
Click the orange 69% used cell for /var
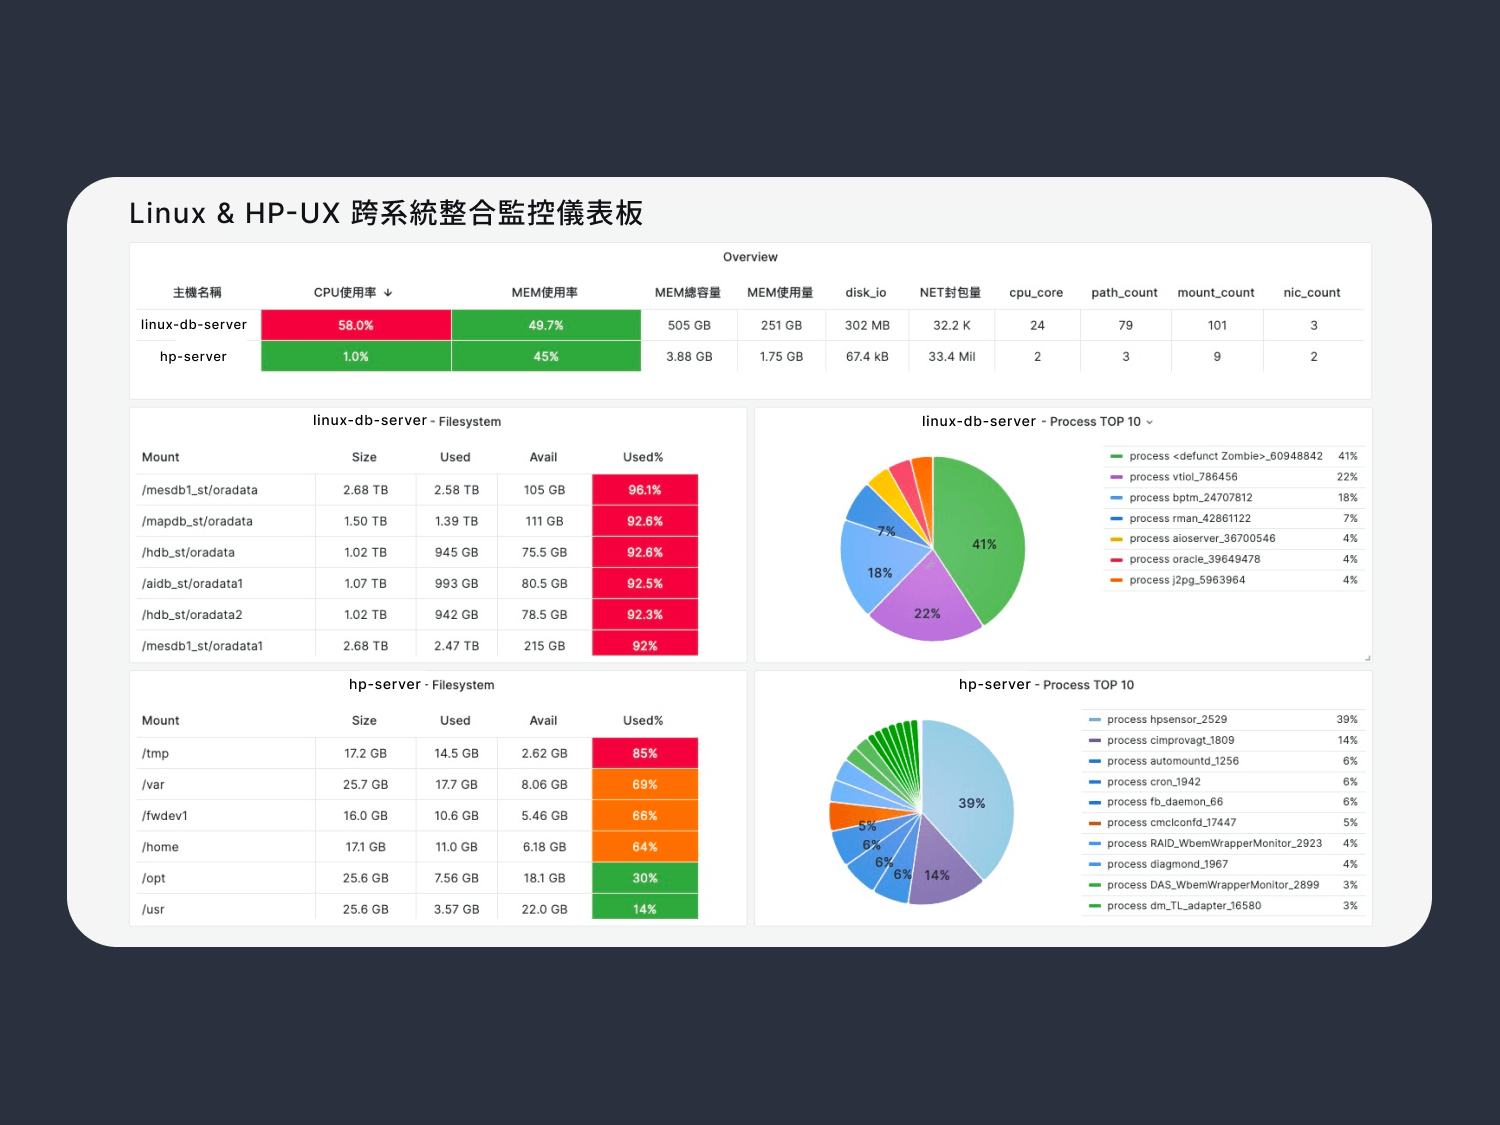click(x=644, y=785)
